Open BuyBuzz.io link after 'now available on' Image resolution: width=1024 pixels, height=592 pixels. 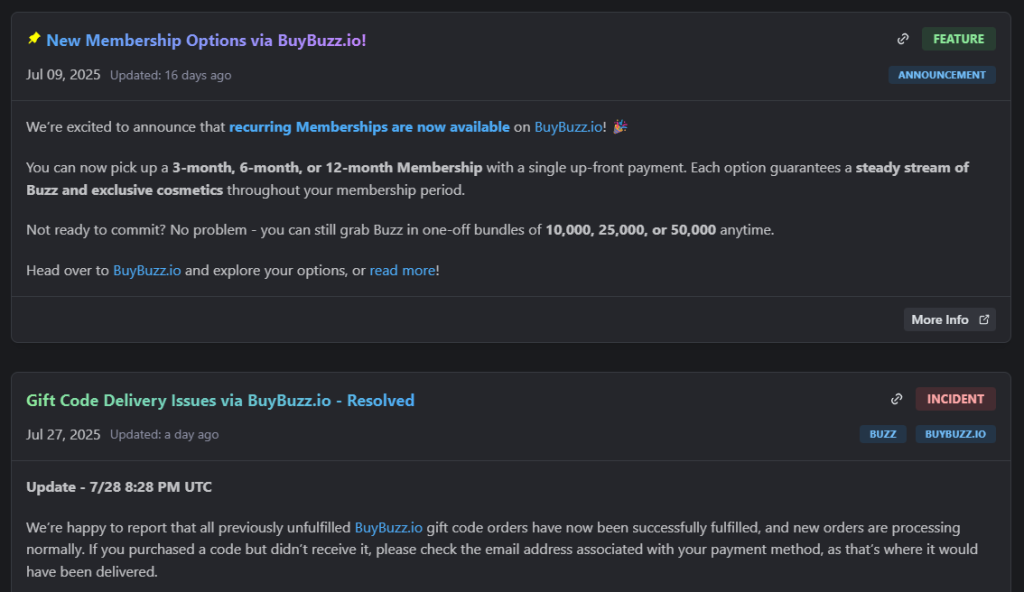(568, 127)
